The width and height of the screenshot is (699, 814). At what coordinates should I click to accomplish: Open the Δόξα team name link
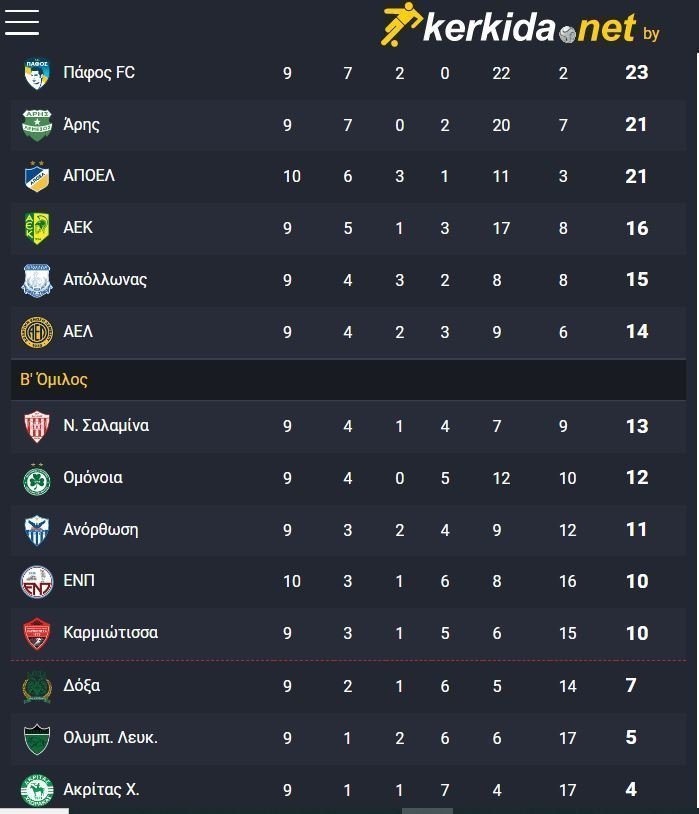pos(82,686)
